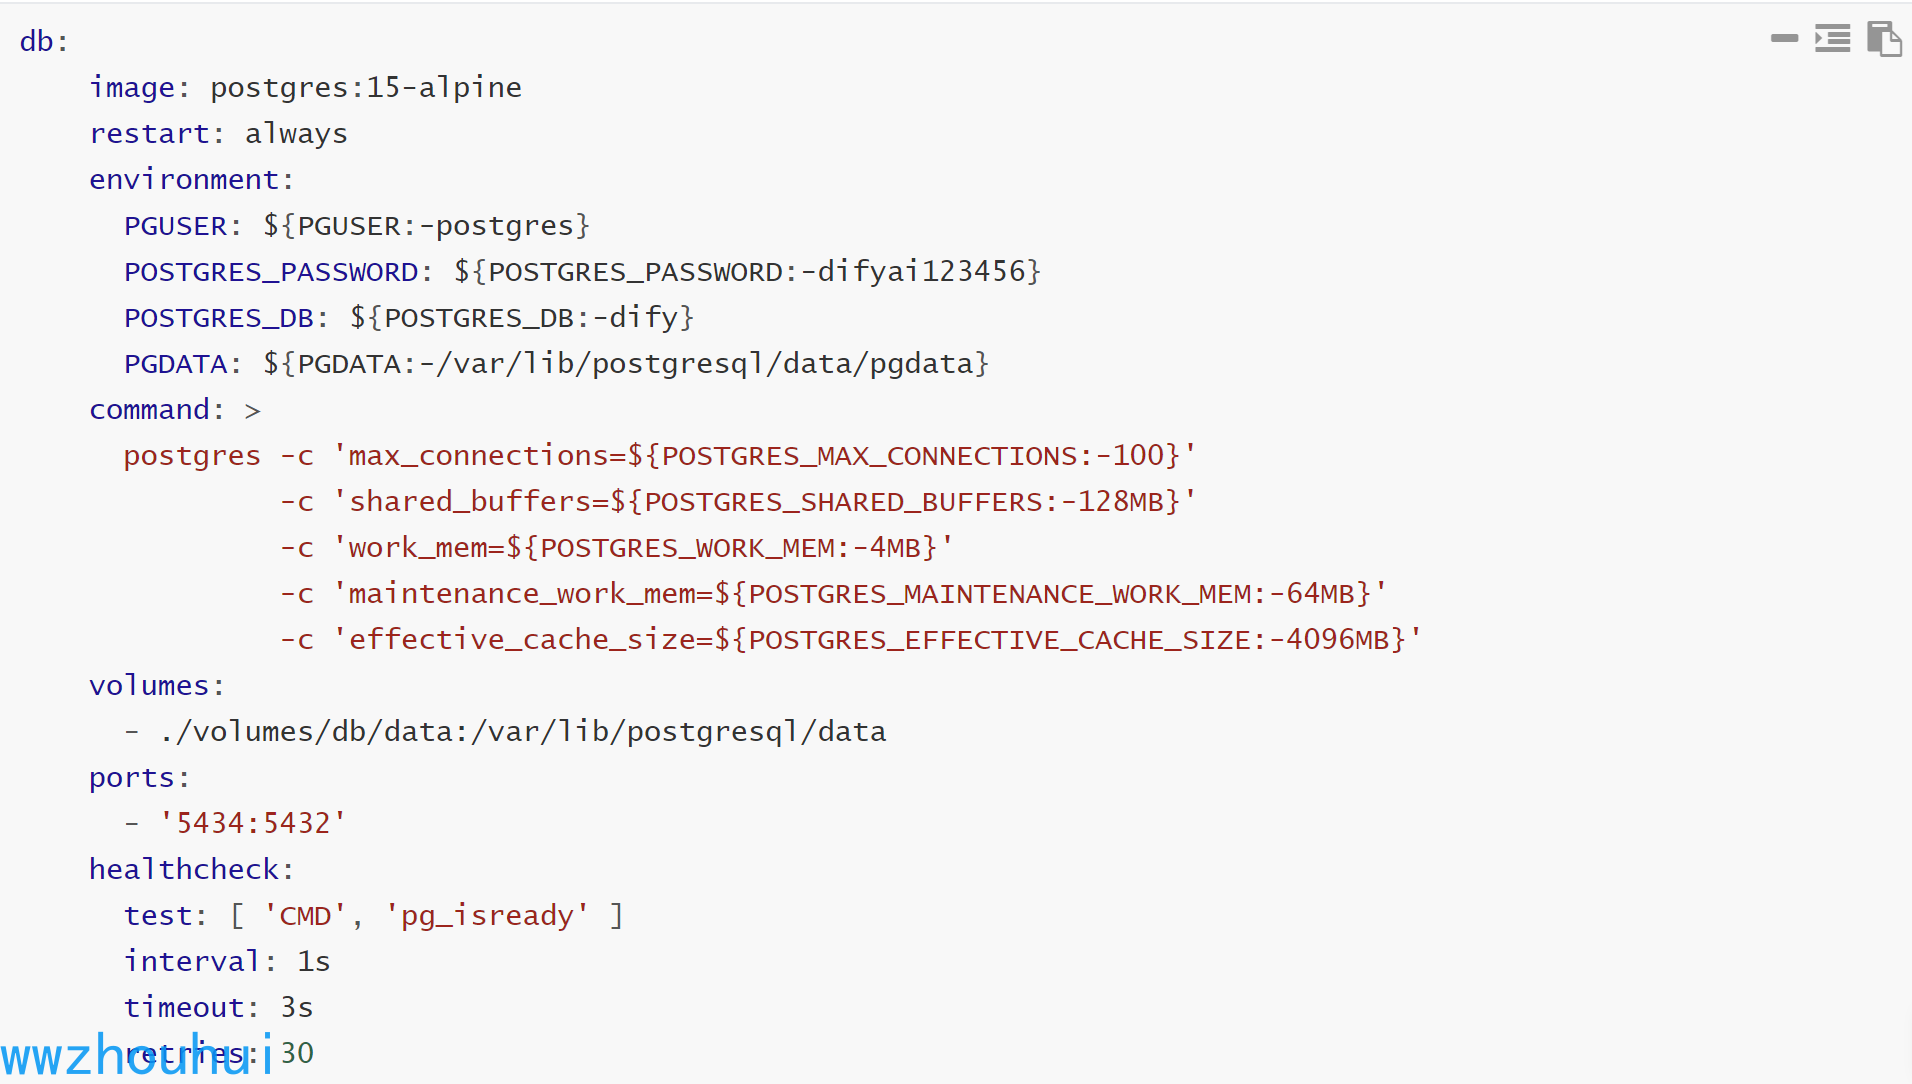1912x1084 pixels.
Task: Click the indent lines icon in toolbar
Action: 1832,39
